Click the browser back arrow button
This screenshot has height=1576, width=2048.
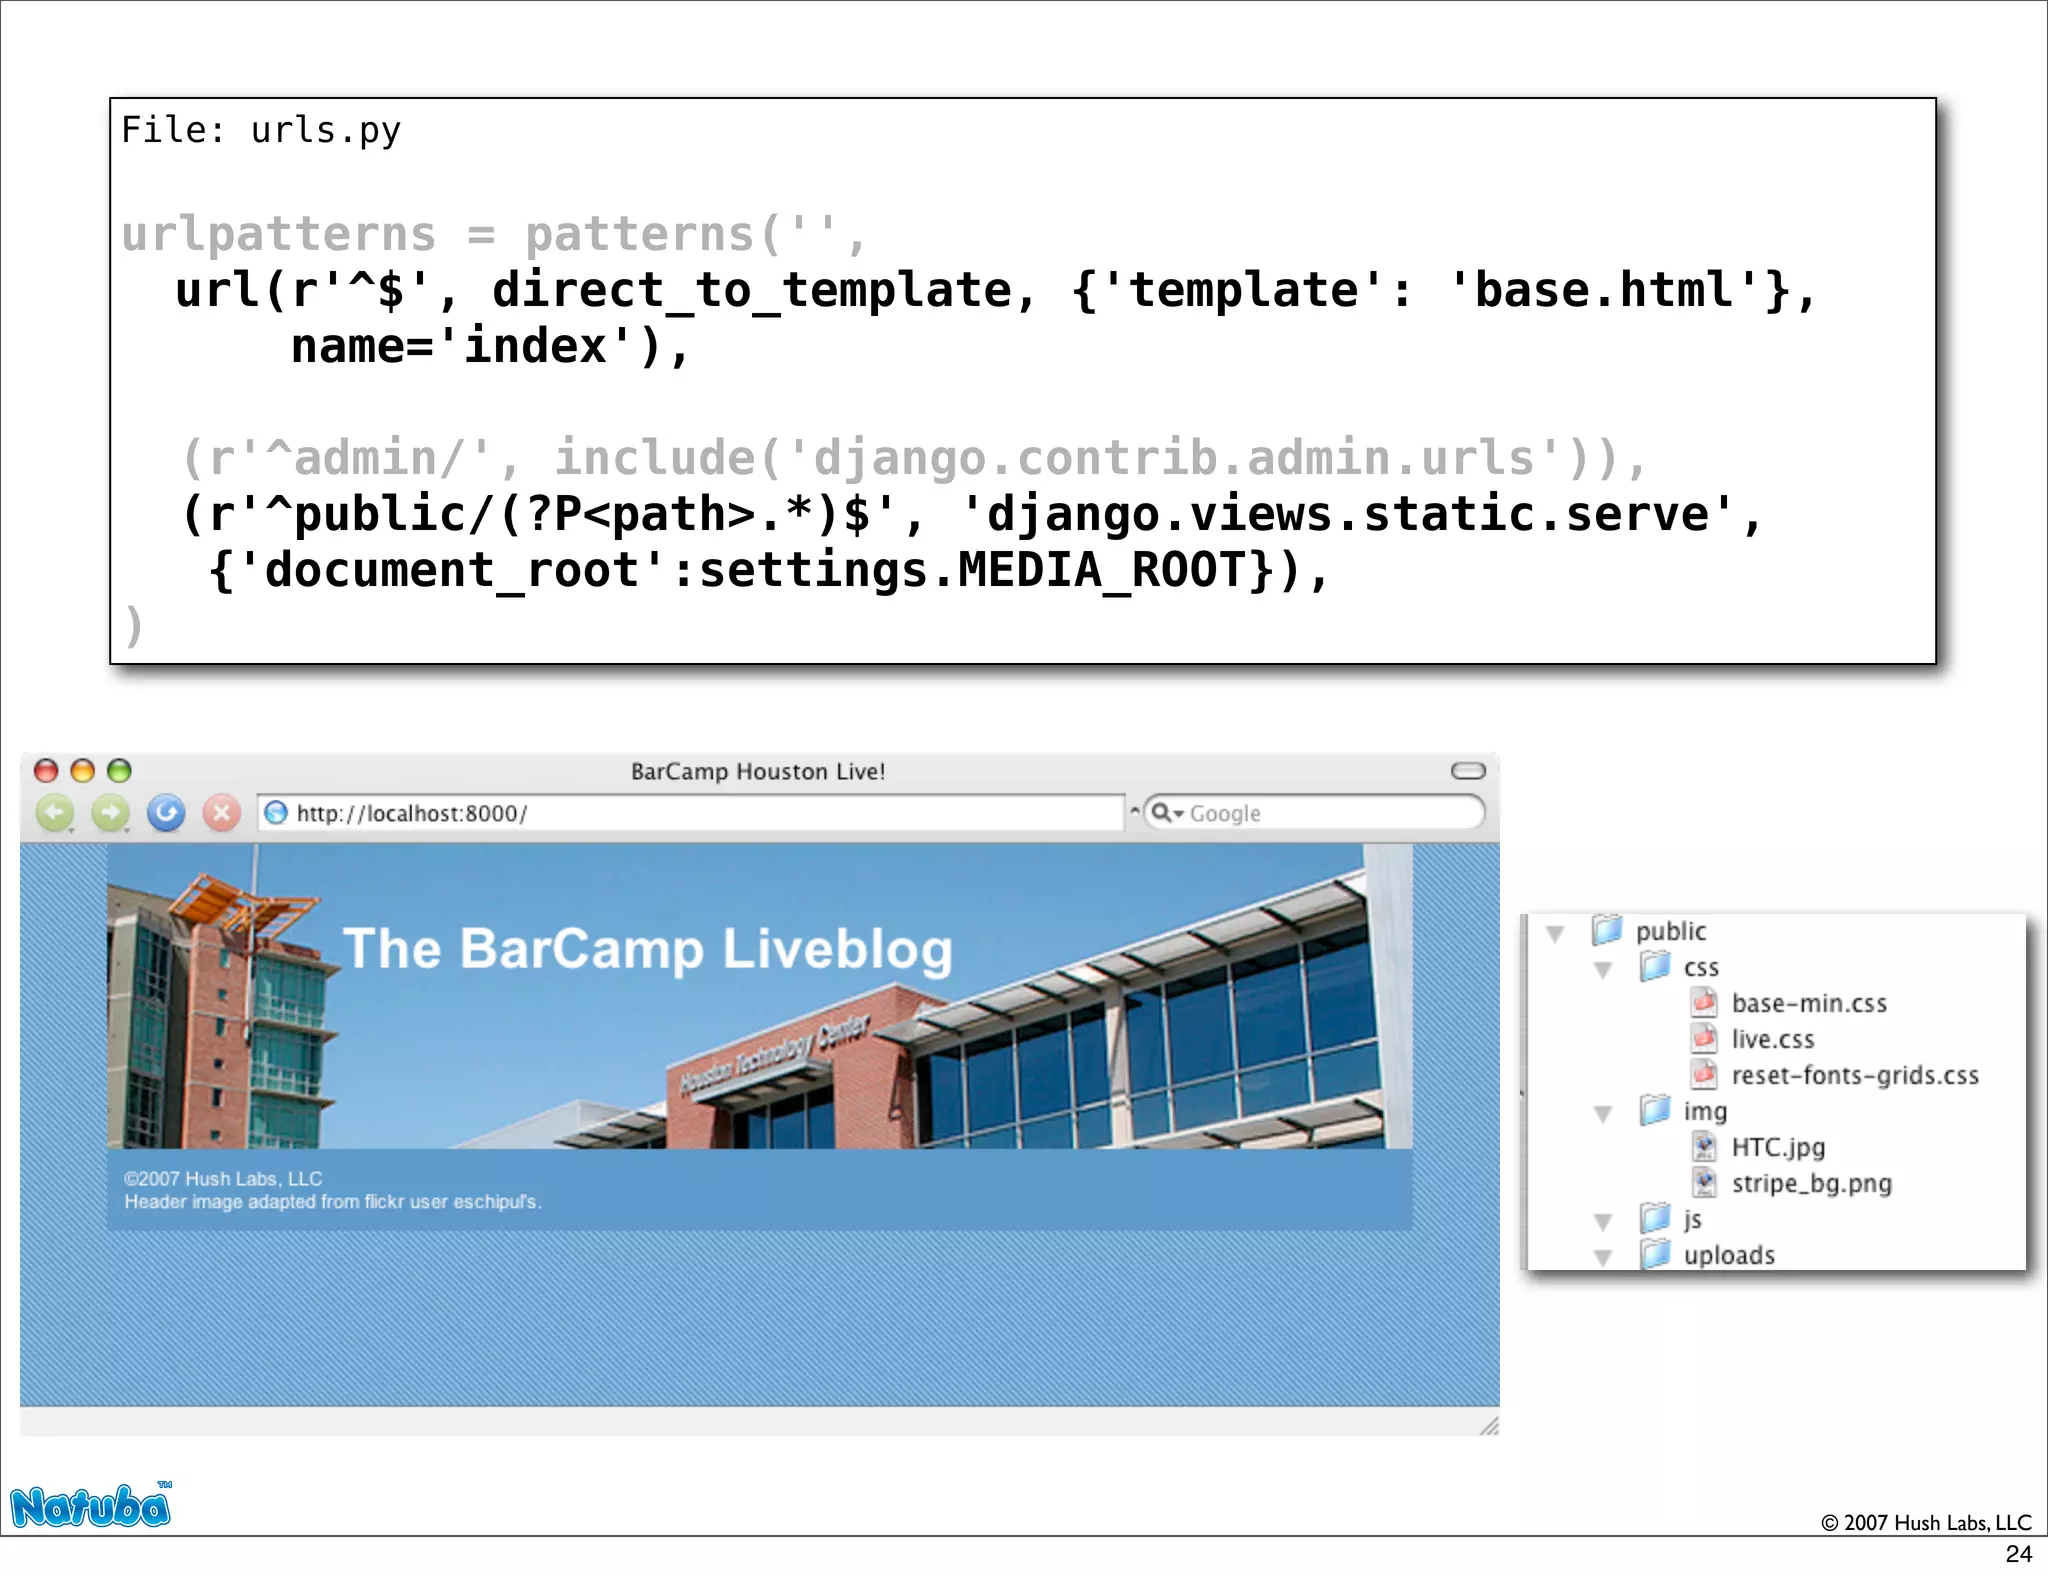55,812
